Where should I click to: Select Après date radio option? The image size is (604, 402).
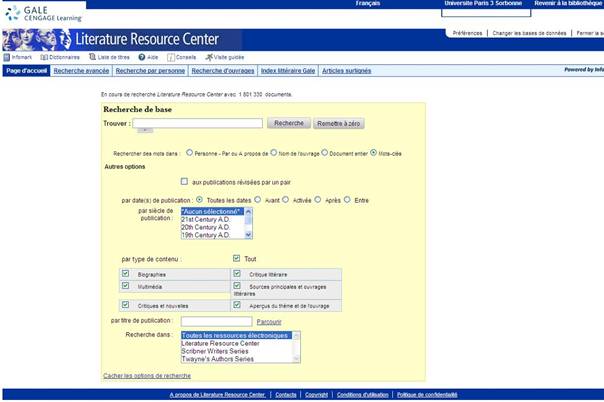pos(317,199)
